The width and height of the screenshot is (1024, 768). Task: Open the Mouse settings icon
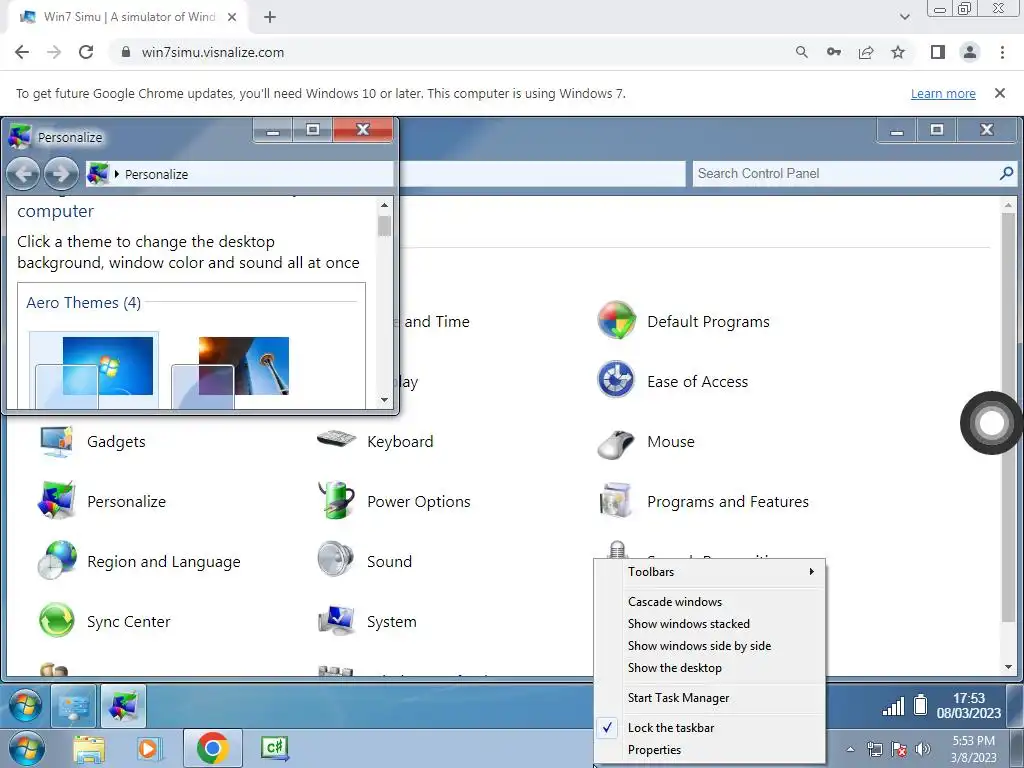[616, 444]
